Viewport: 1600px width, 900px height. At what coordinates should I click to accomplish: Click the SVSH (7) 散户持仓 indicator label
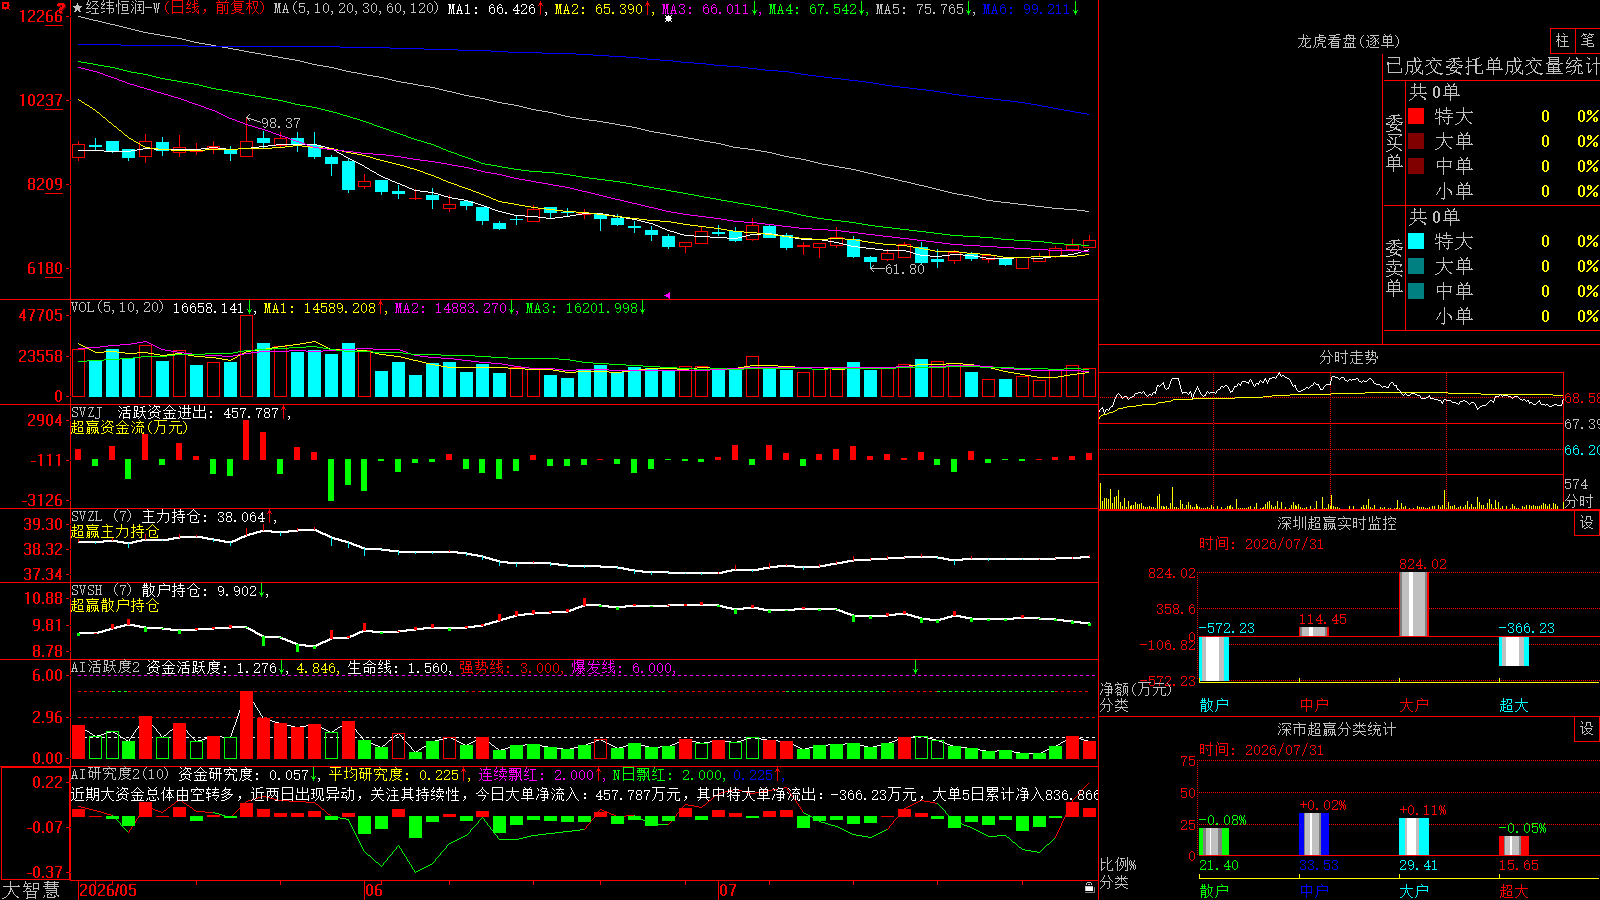point(141,590)
